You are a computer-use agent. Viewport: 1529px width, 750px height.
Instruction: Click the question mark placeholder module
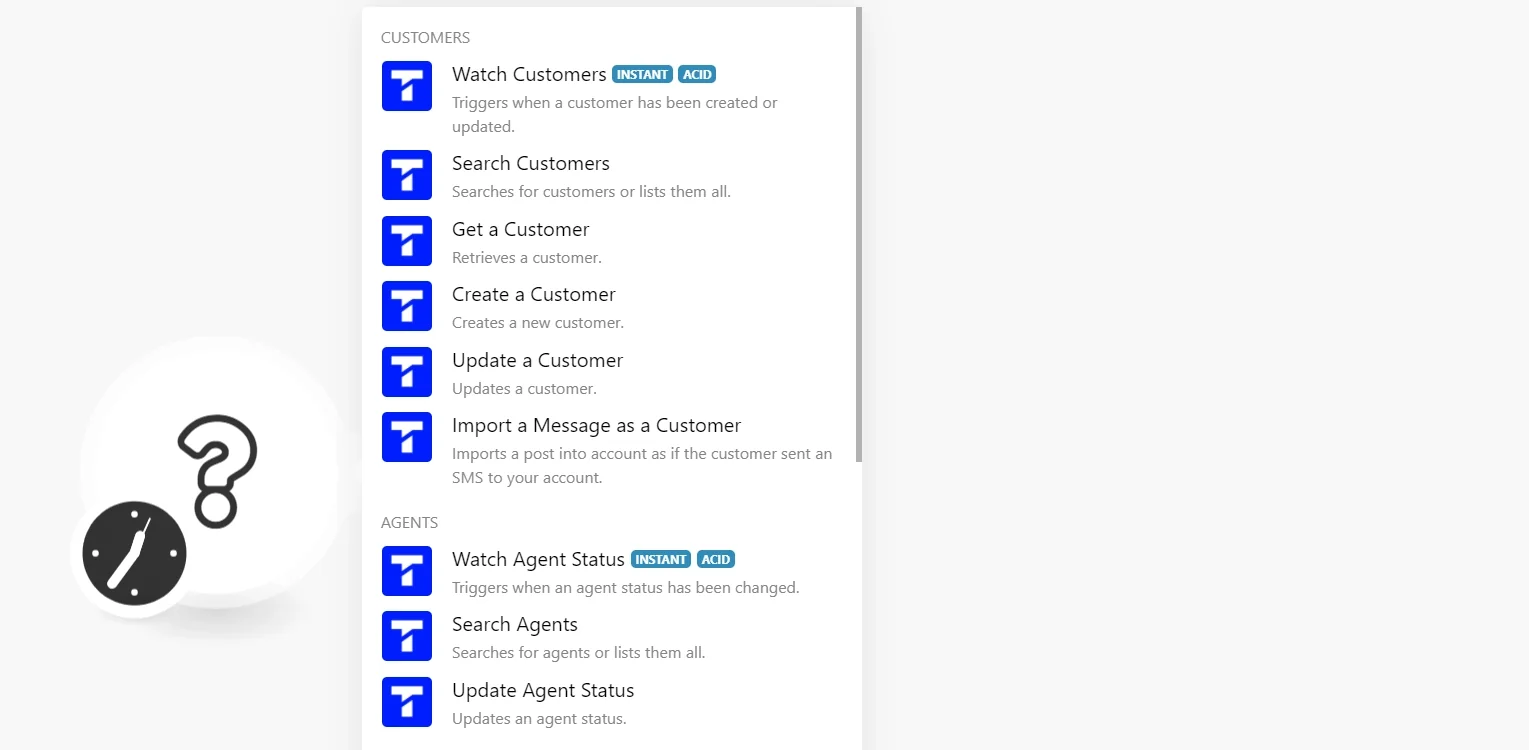pyautogui.click(x=215, y=472)
